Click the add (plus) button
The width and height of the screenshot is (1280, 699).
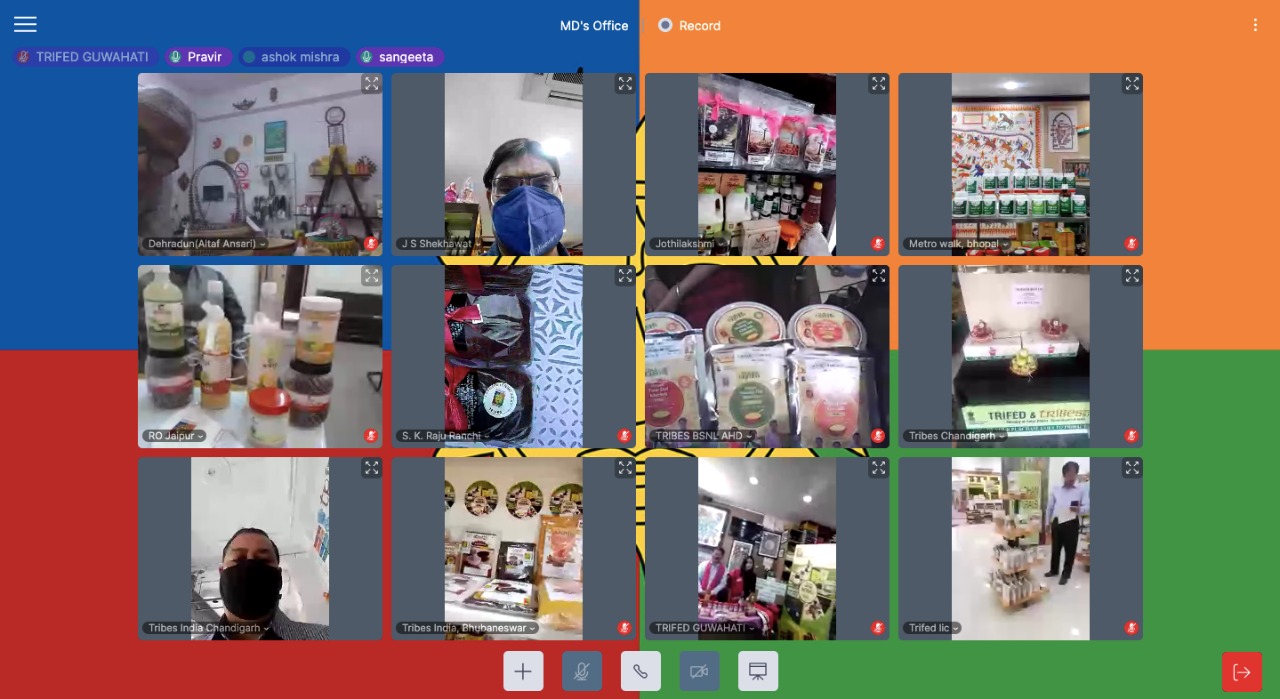pyautogui.click(x=523, y=671)
